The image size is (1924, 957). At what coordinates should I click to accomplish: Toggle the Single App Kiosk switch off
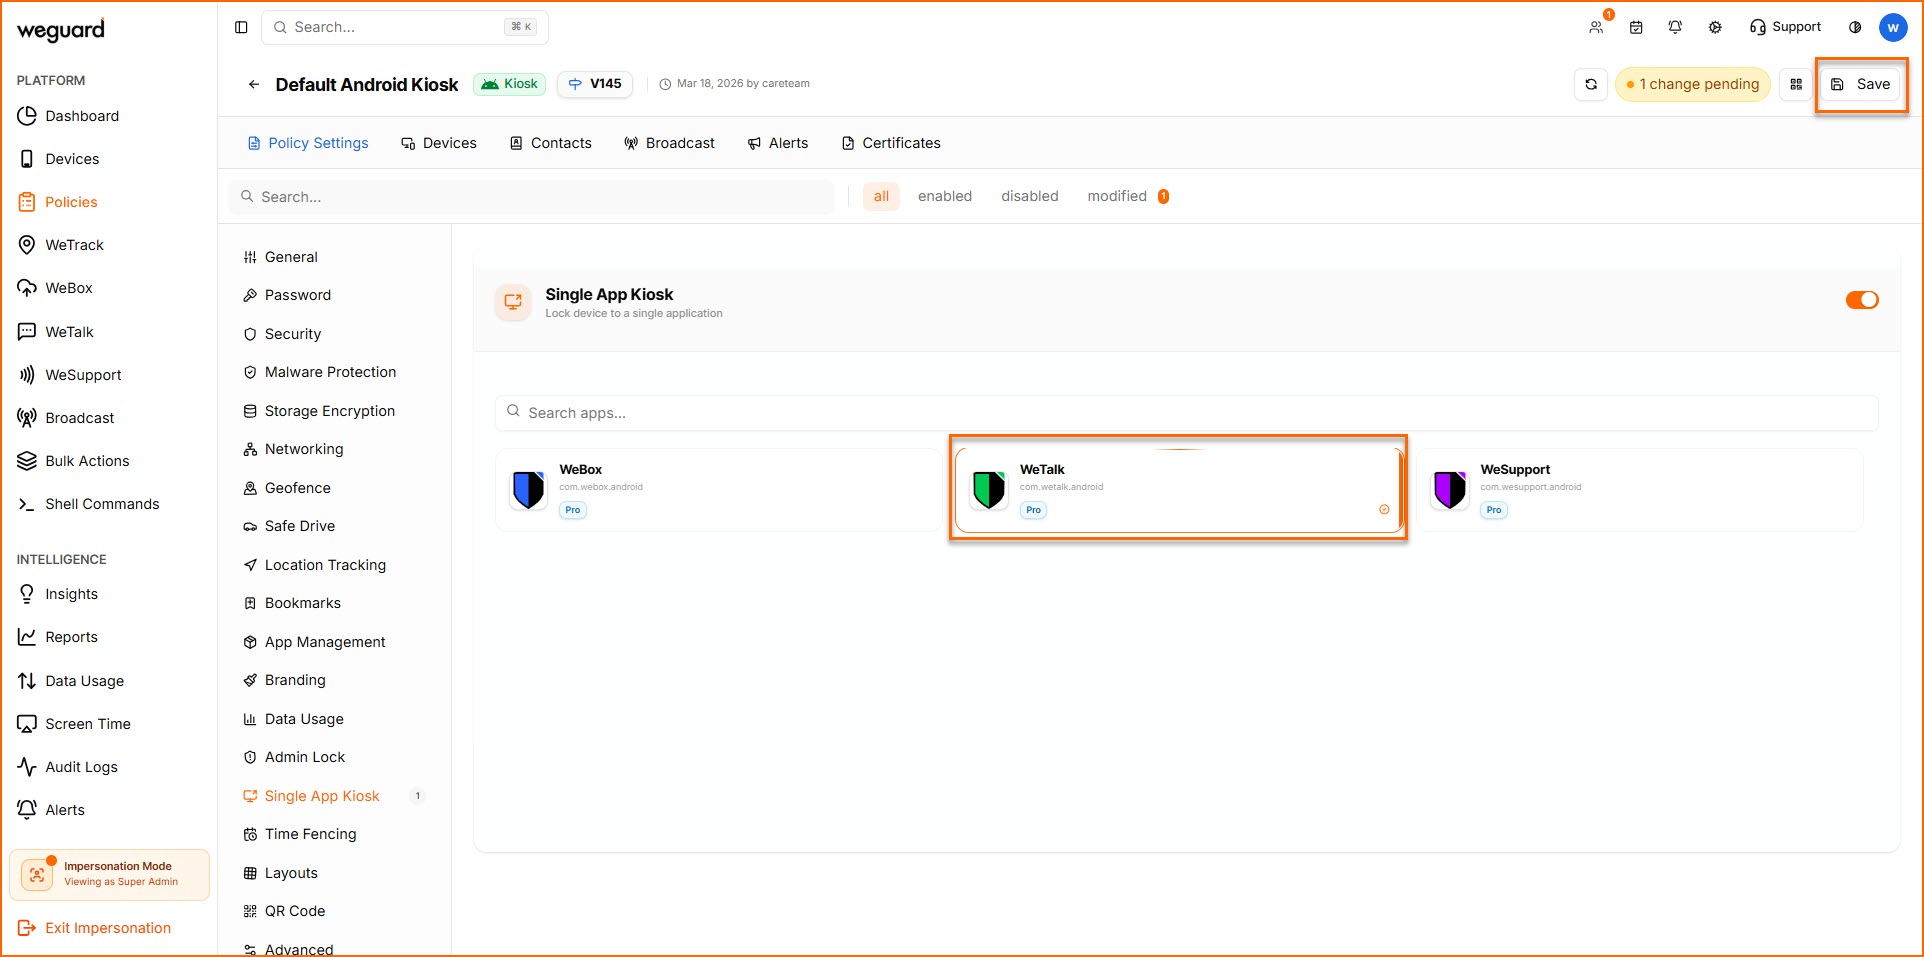(x=1861, y=300)
